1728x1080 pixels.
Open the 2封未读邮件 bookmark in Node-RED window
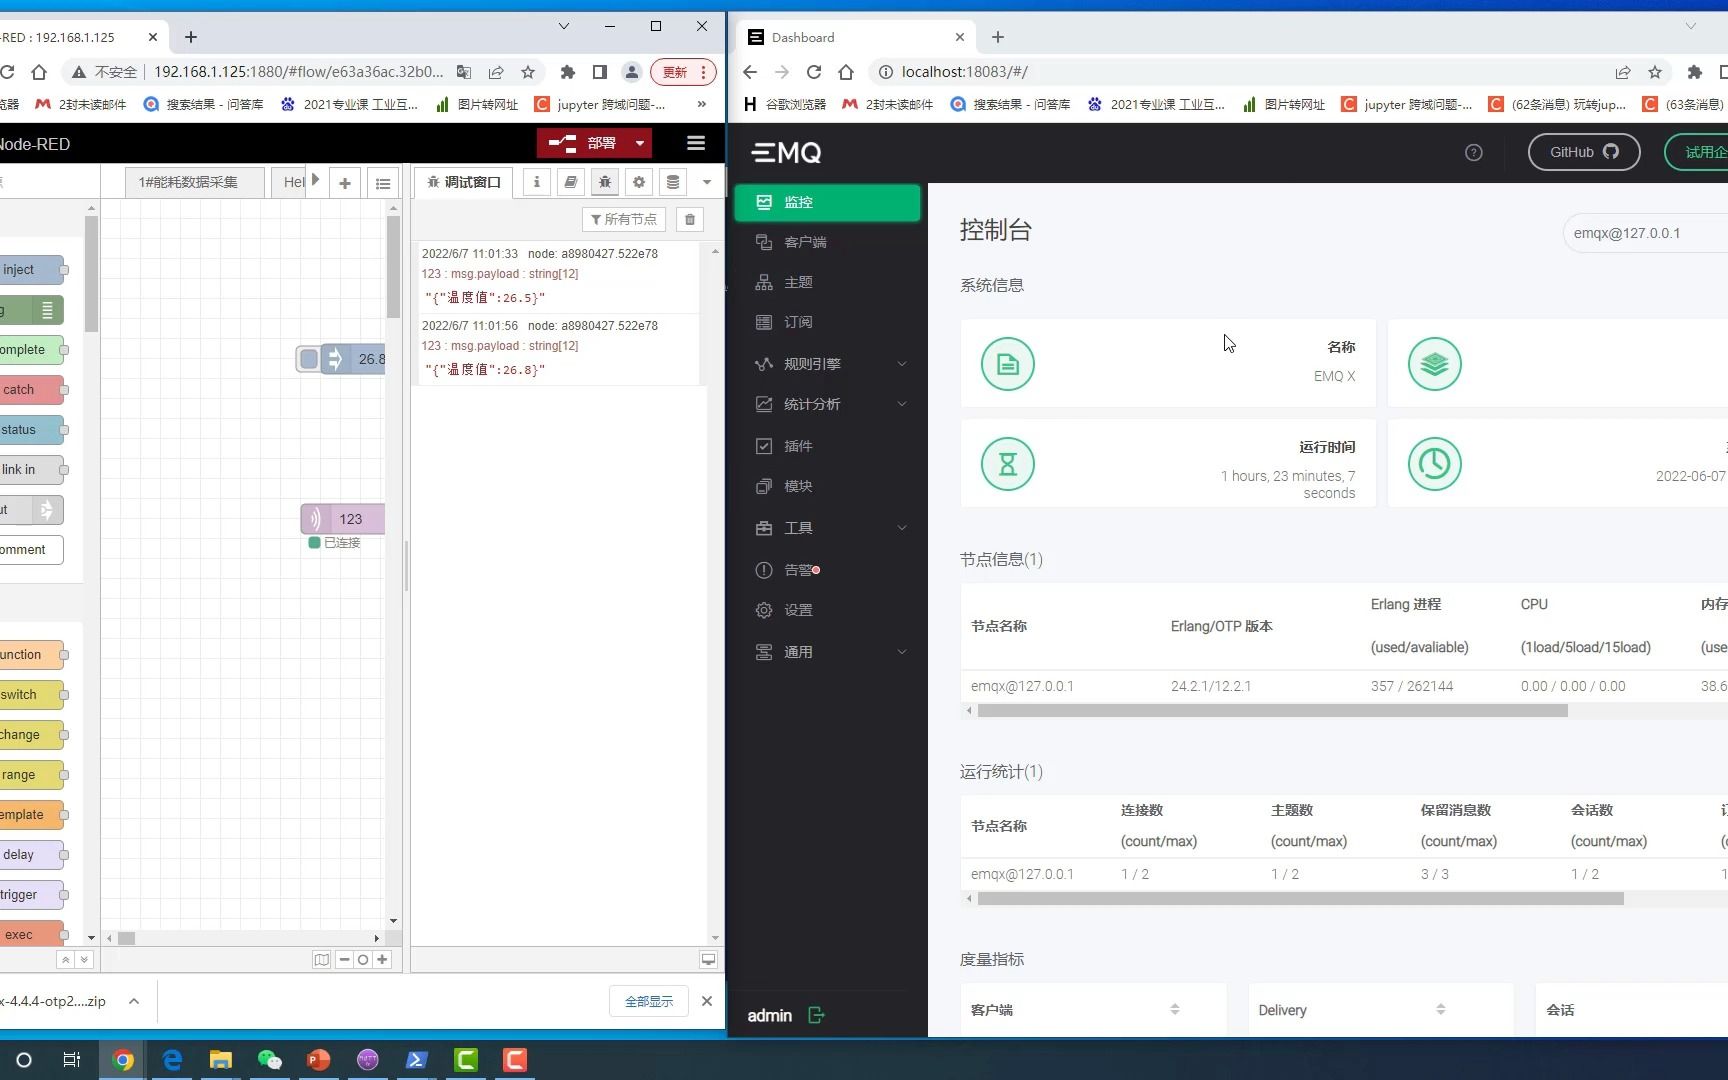82,104
